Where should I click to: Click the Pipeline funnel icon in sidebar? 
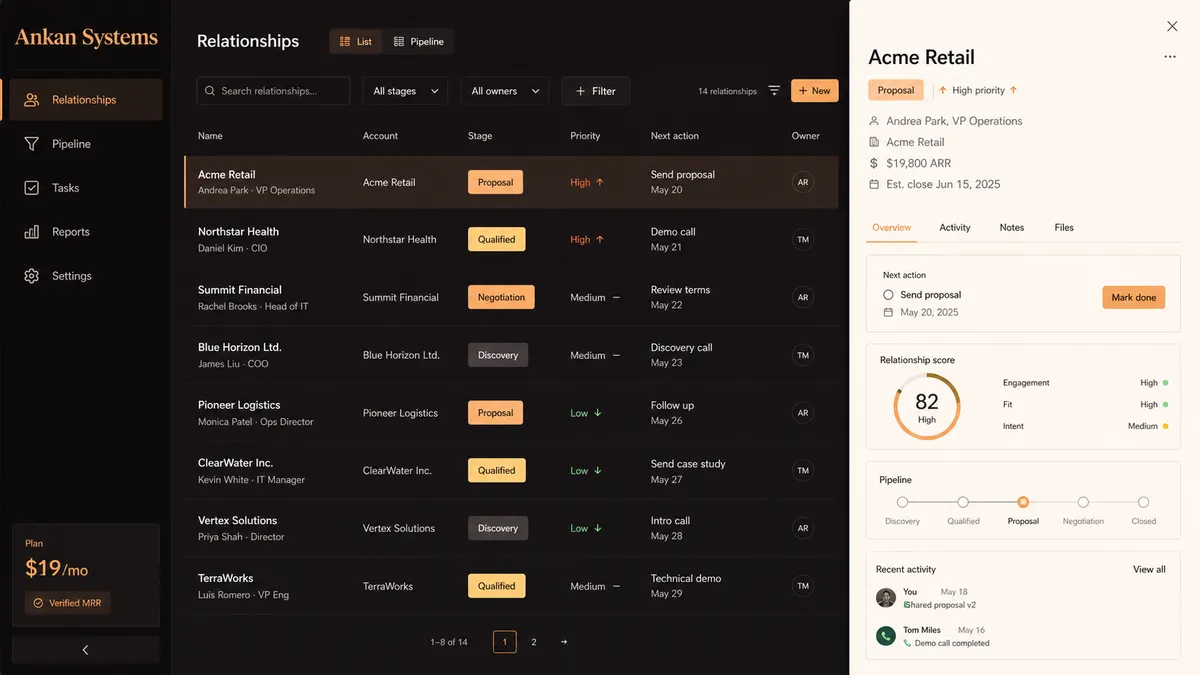(x=32, y=144)
